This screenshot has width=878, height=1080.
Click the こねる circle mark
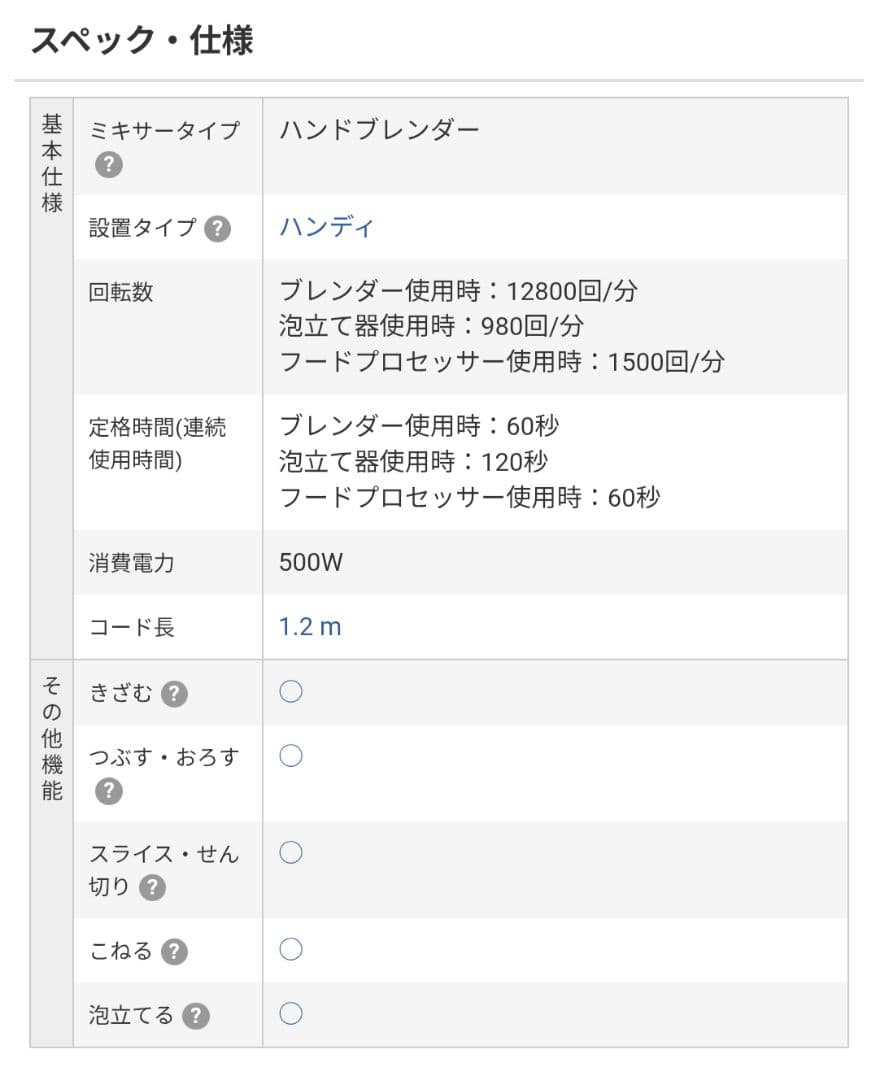(291, 949)
